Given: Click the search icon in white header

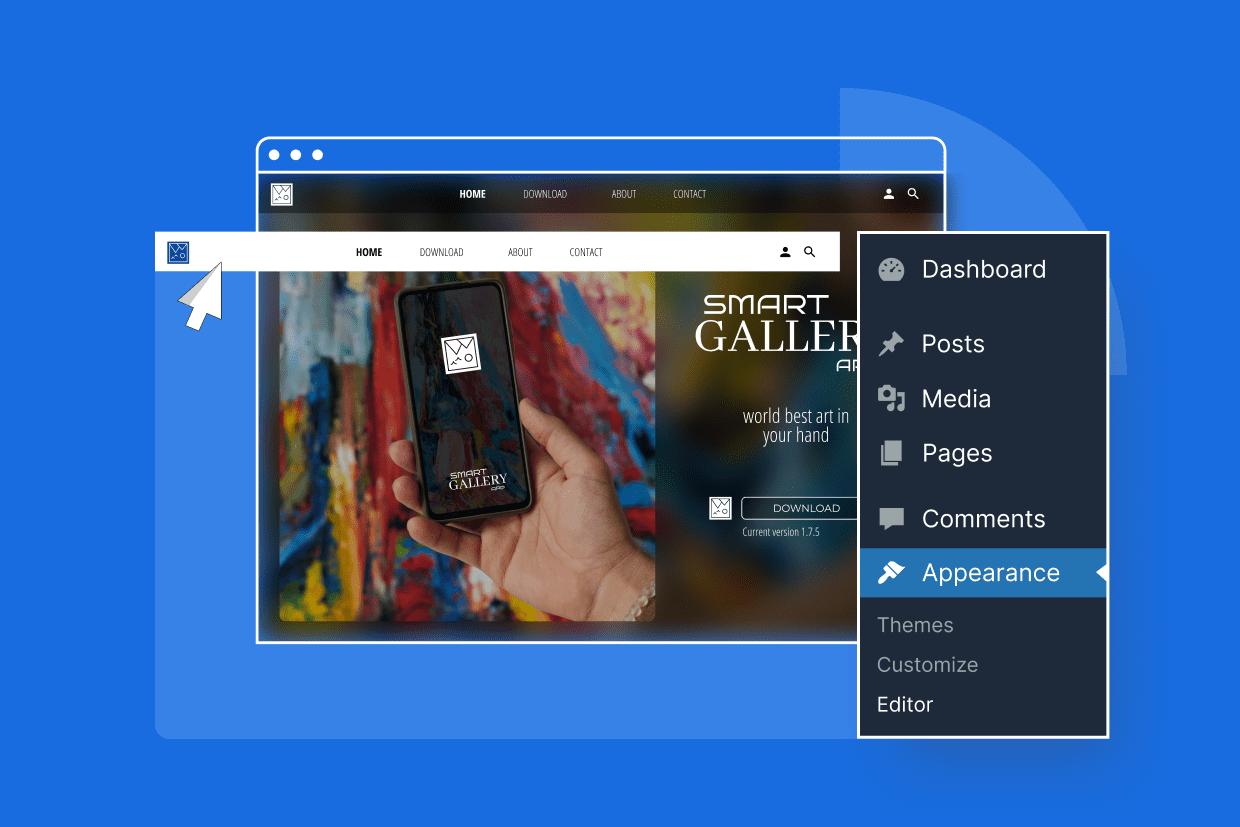Looking at the screenshot, I should pos(809,252).
